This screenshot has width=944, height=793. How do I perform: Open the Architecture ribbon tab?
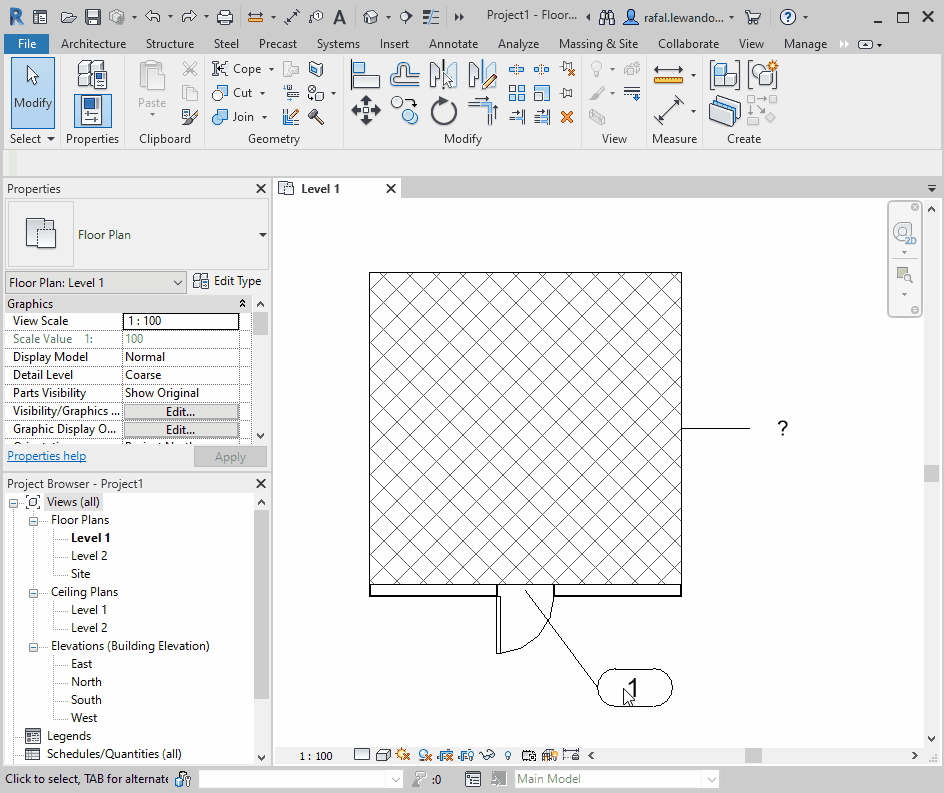93,44
